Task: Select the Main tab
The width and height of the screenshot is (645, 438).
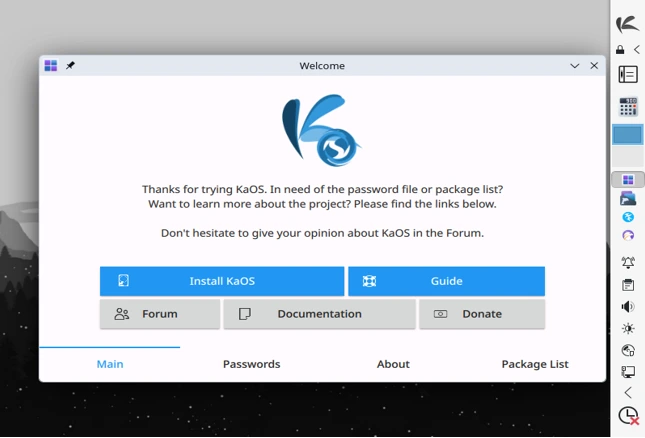Action: [x=110, y=364]
